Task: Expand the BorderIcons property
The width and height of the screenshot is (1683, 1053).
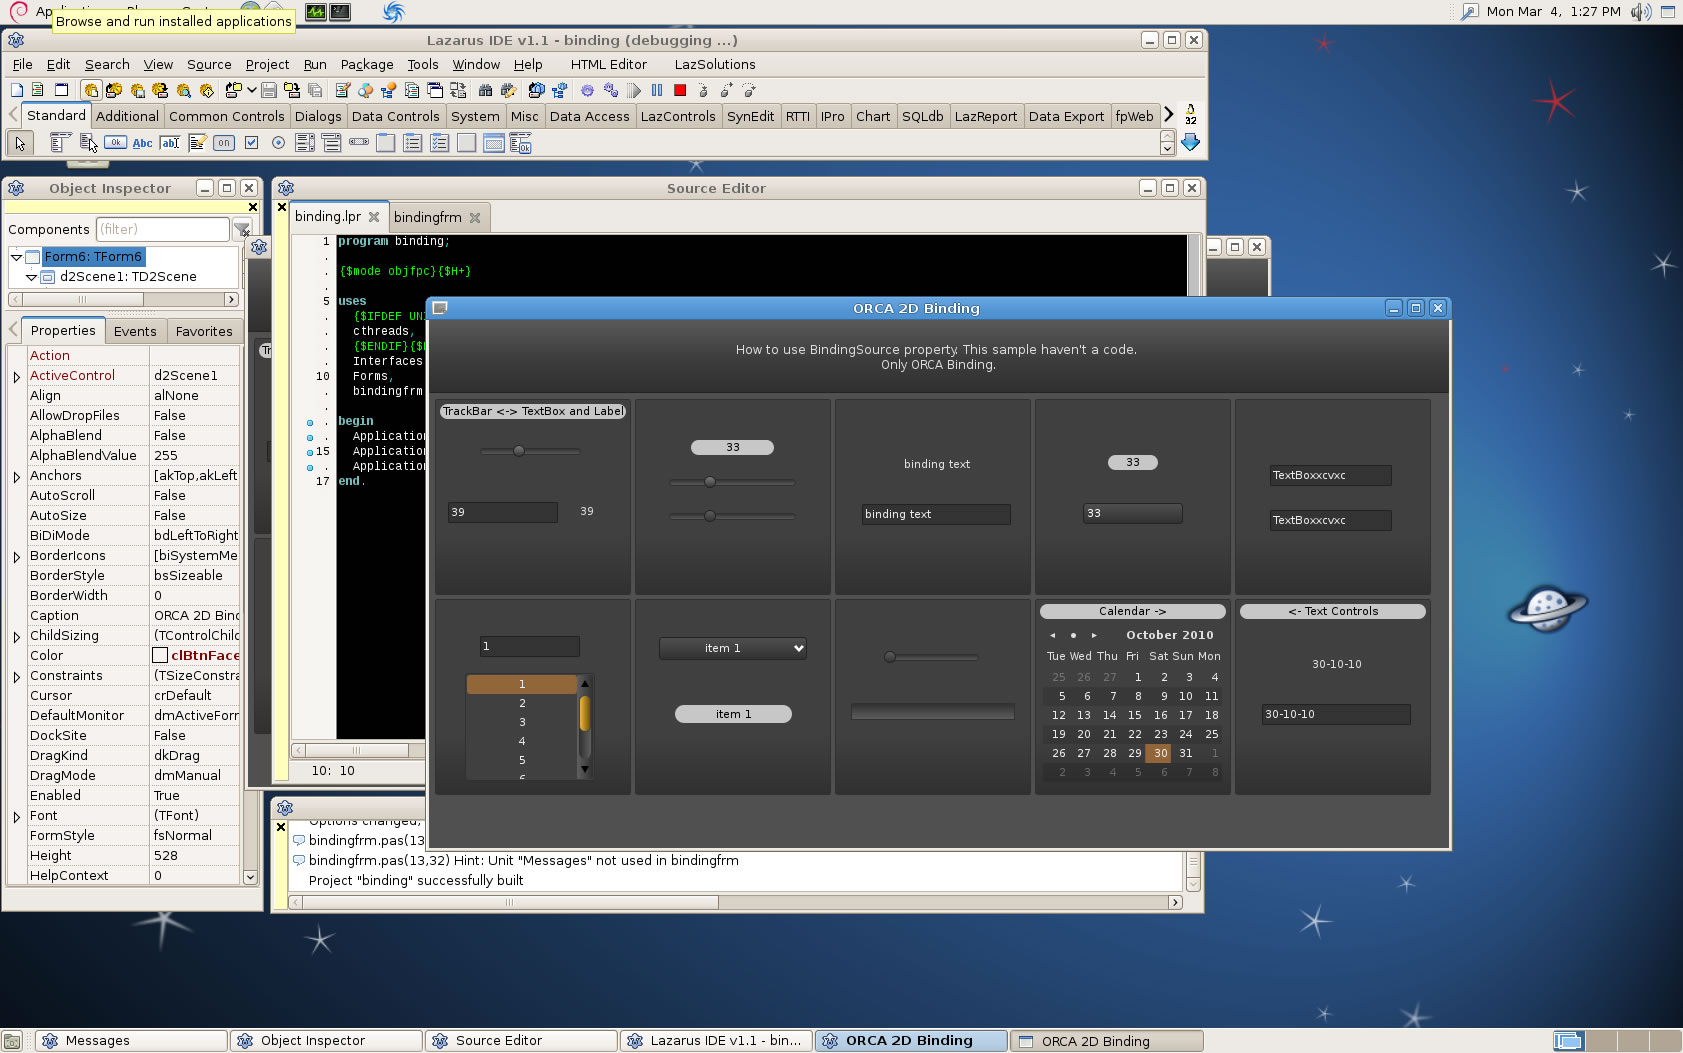Action: coord(17,557)
